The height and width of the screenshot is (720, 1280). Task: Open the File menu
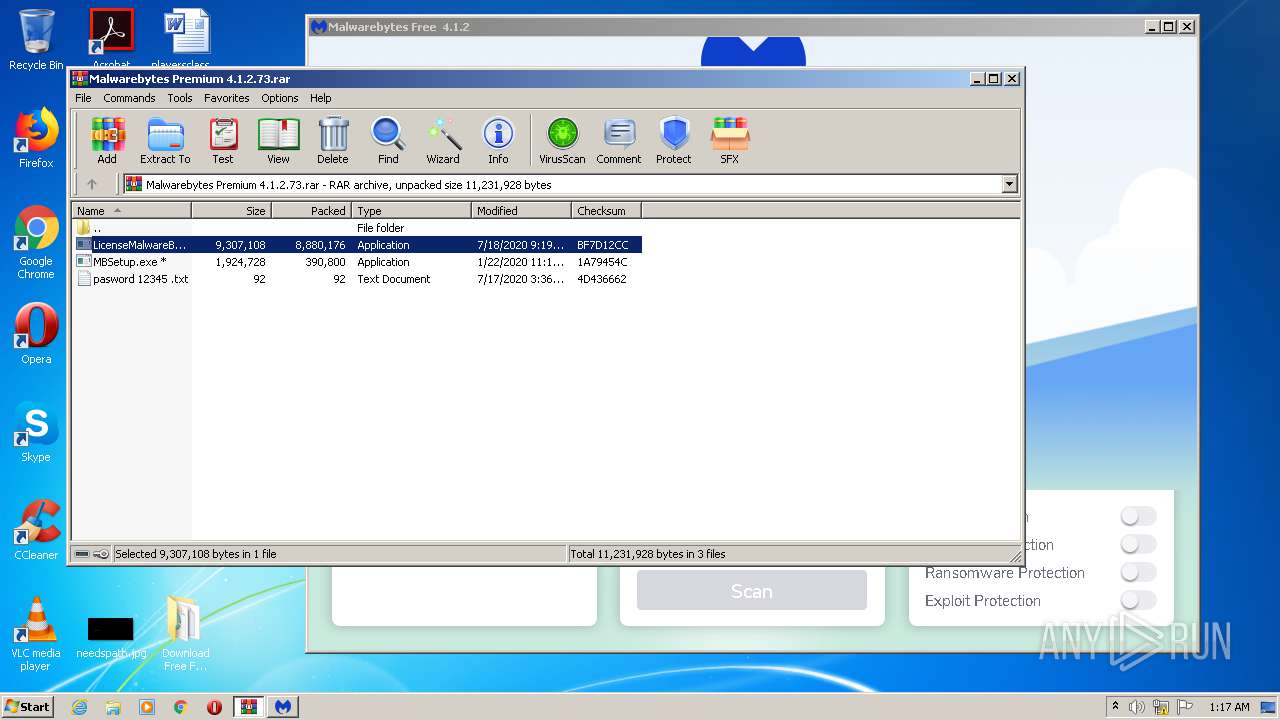(83, 98)
